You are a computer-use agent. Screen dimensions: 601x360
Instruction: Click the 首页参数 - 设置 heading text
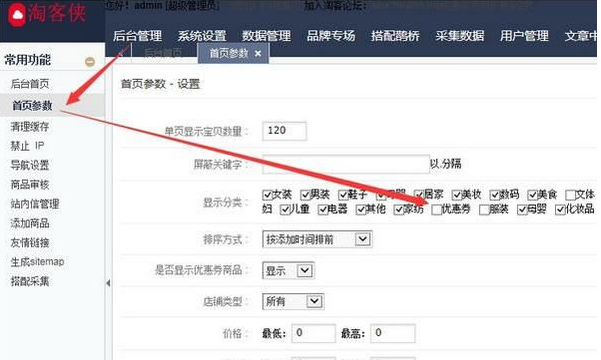point(160,84)
